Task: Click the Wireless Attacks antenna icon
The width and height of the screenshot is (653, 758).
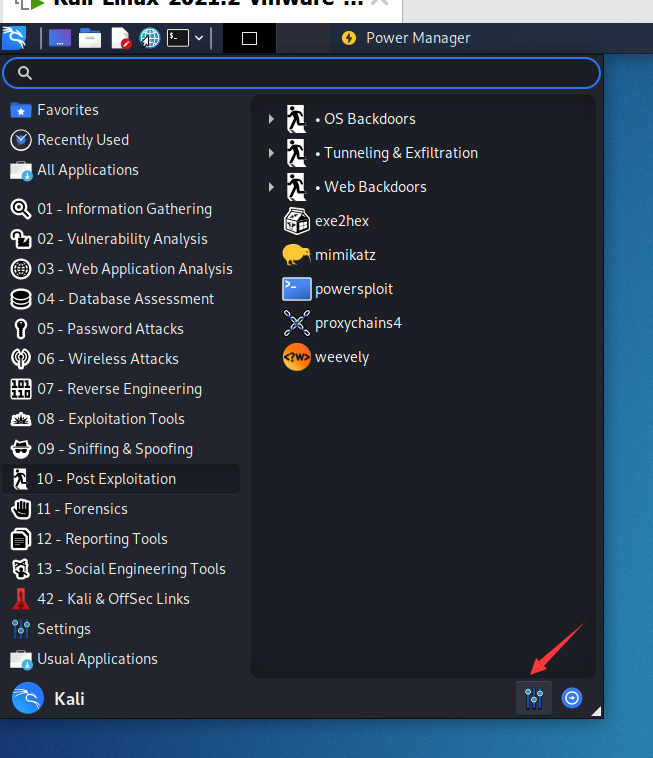Action: click(21, 359)
